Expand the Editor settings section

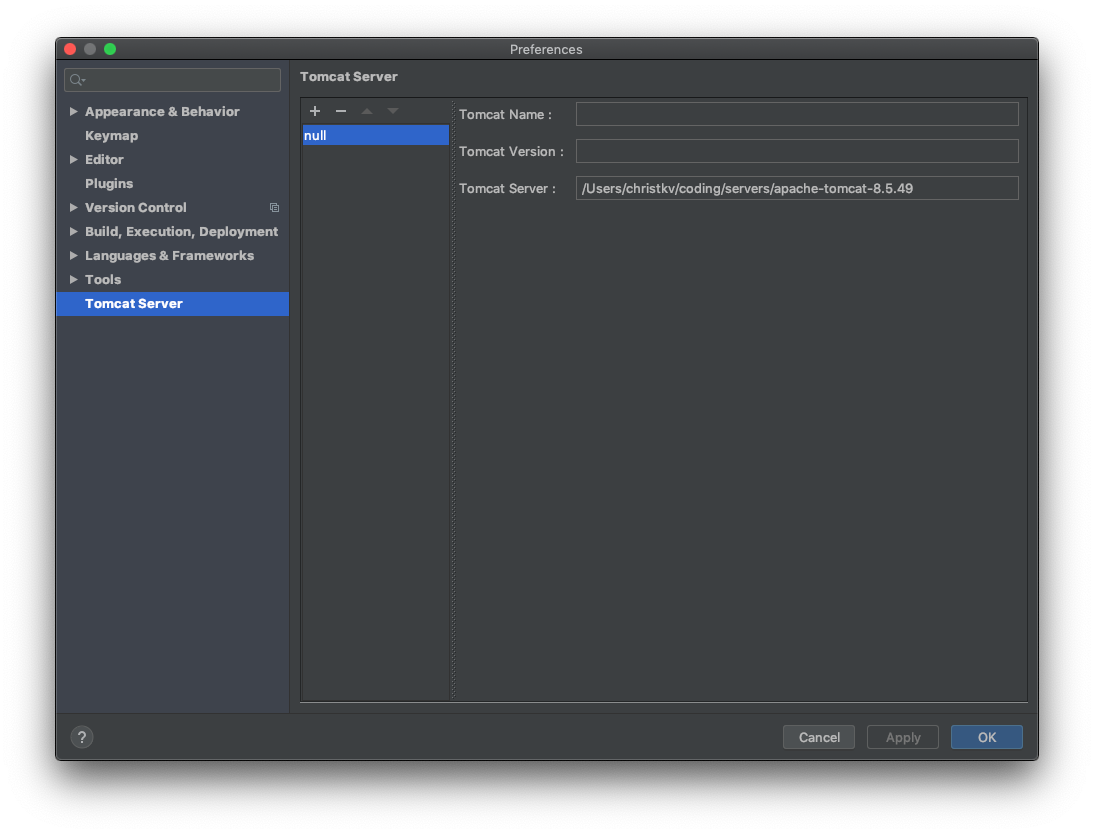pyautogui.click(x=73, y=159)
